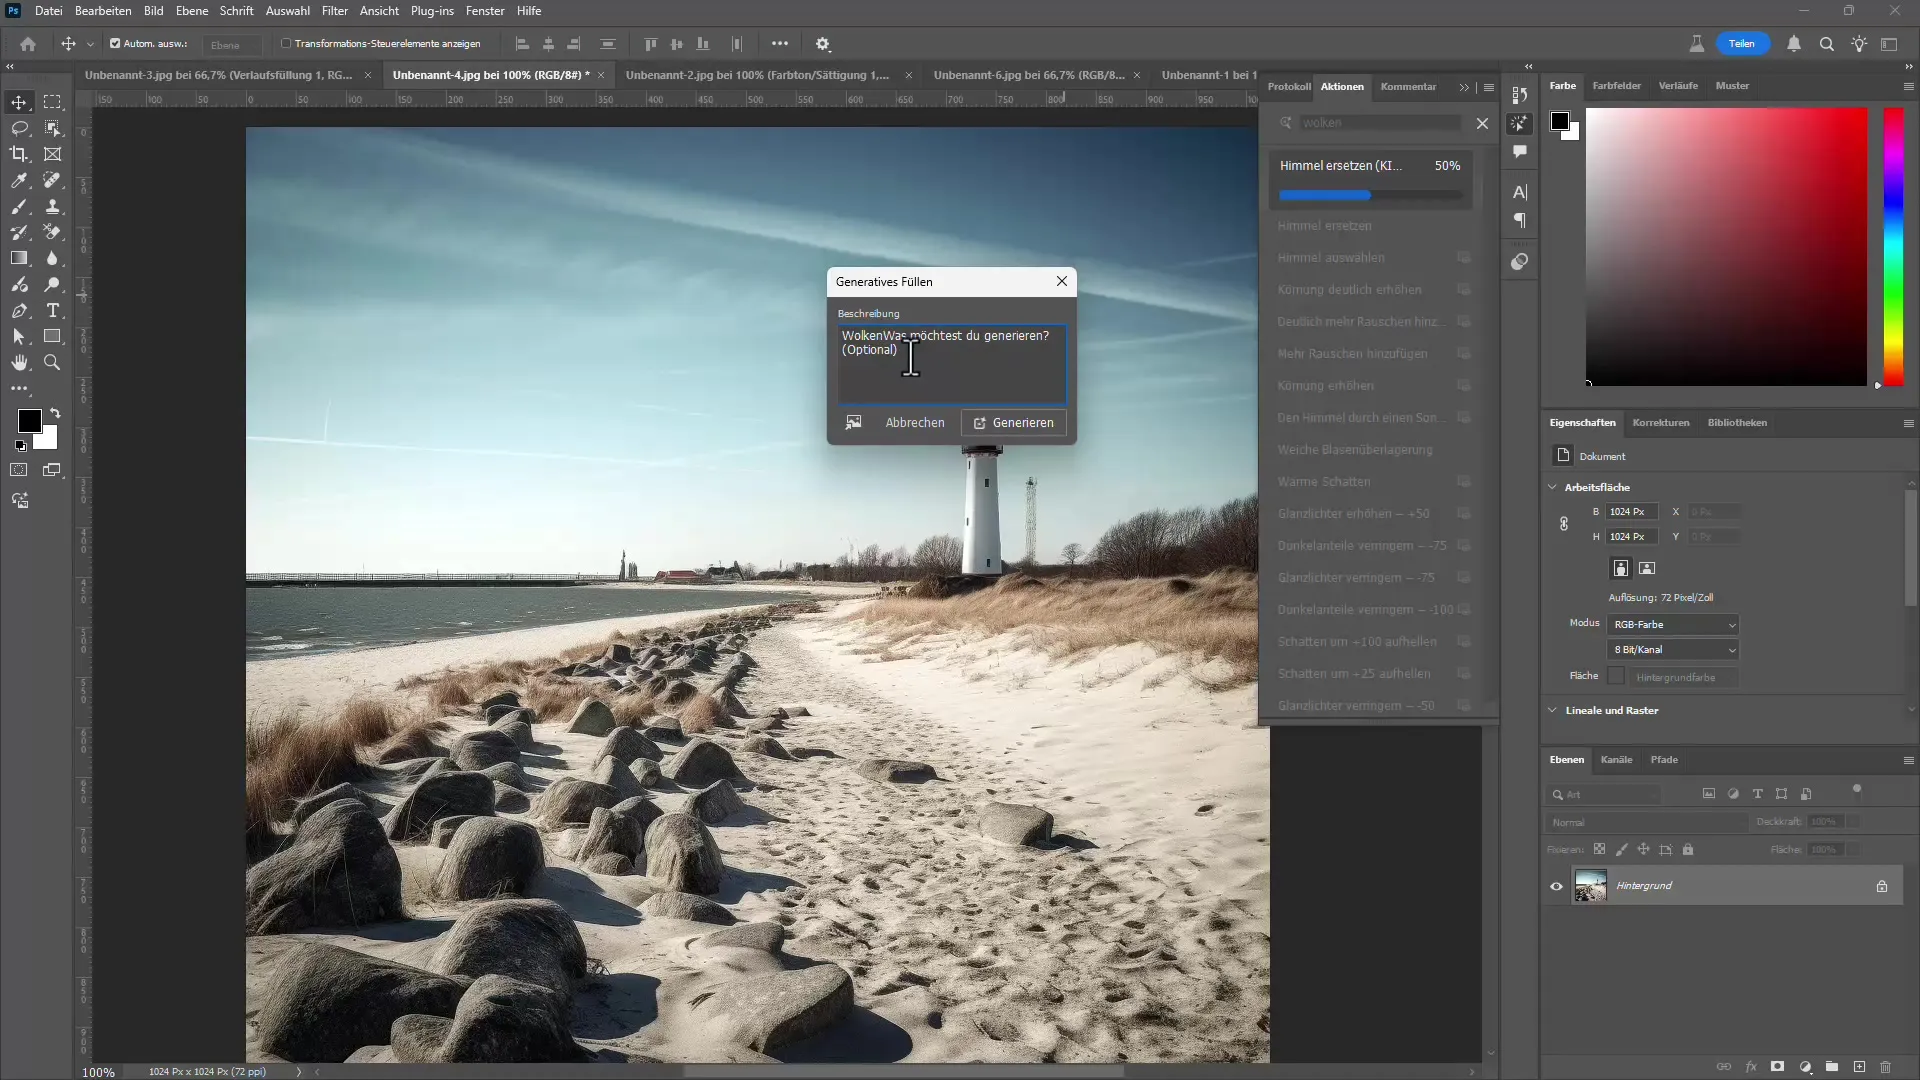The width and height of the screenshot is (1920, 1080).
Task: Select the Zoom tool
Action: (x=52, y=363)
